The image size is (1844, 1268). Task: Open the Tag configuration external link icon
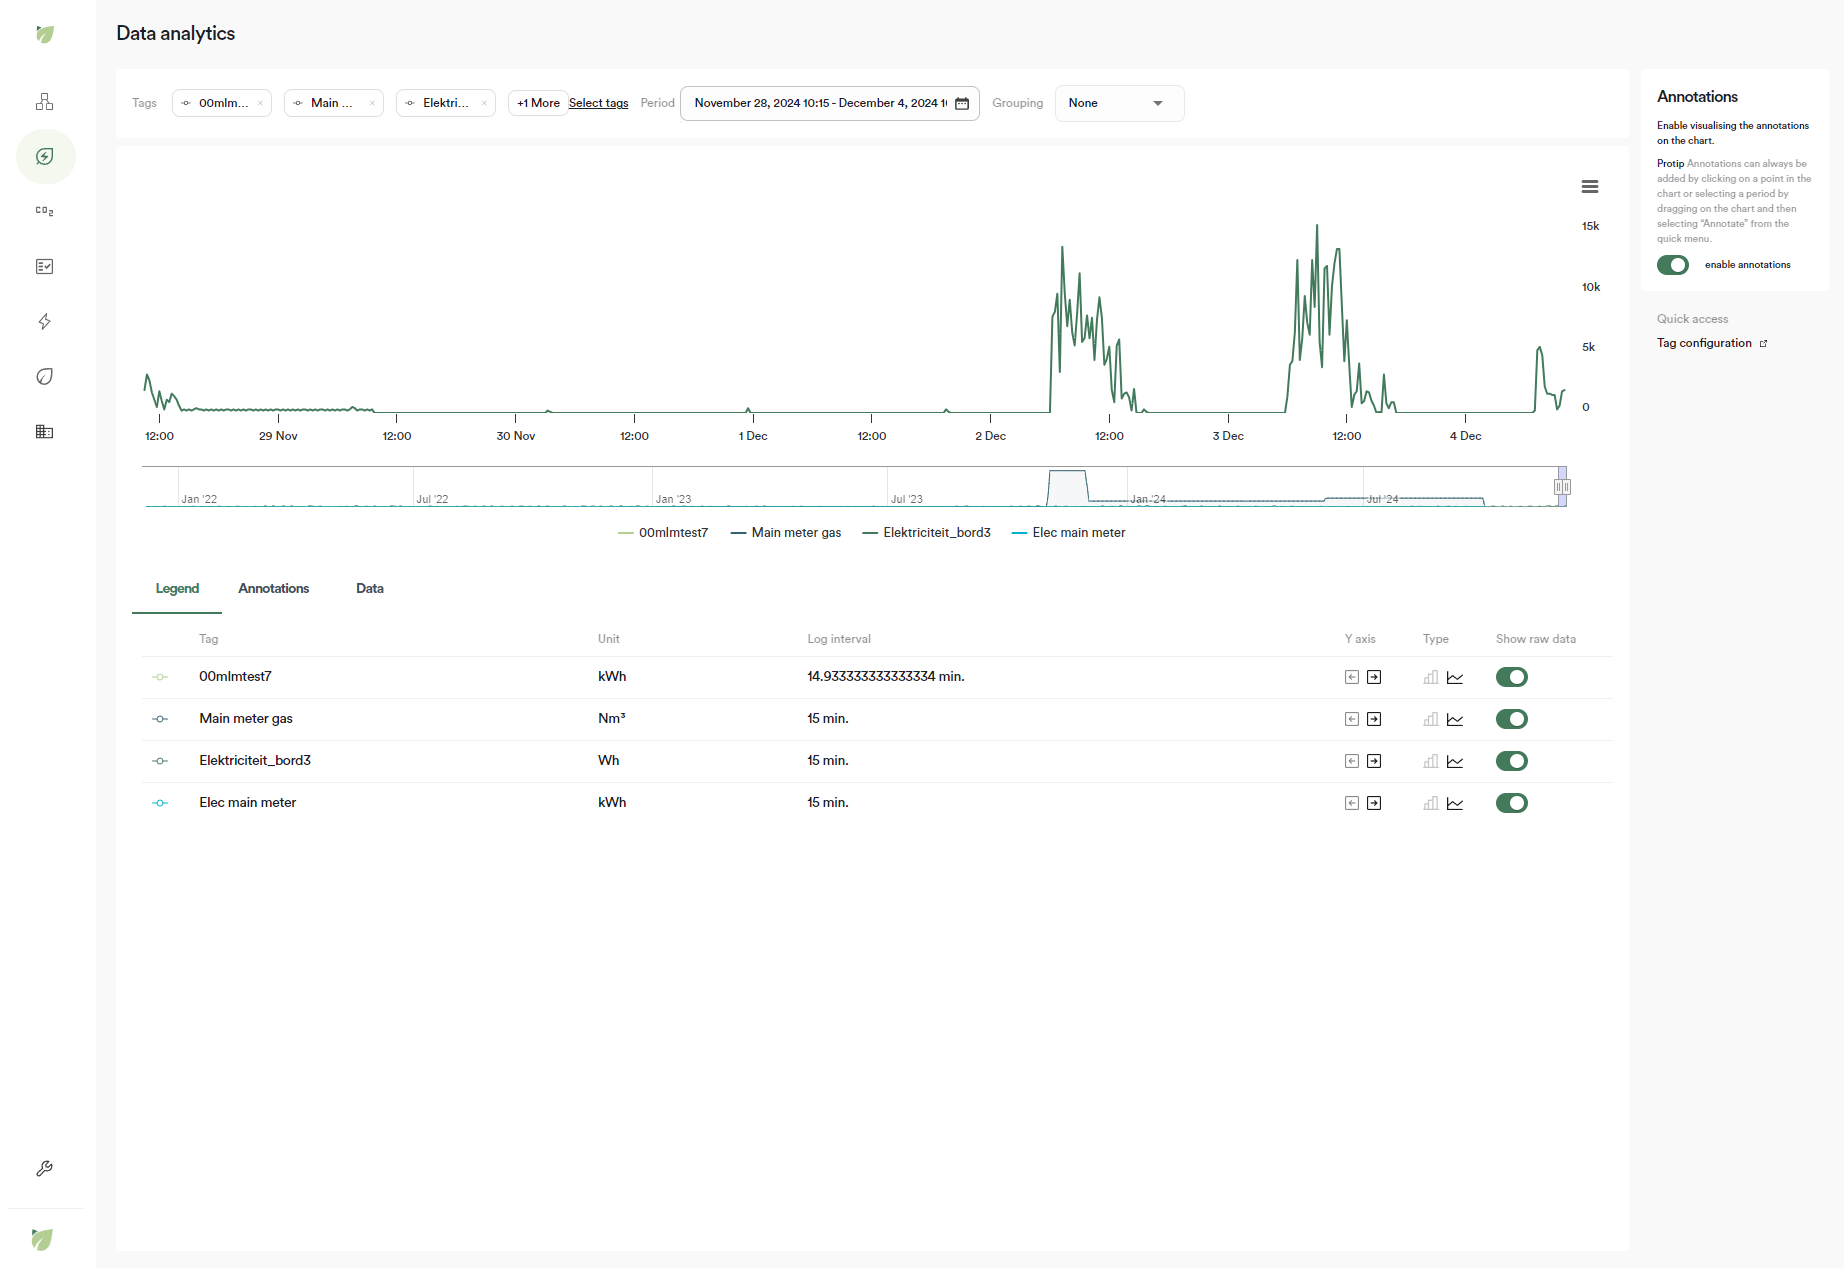click(x=1763, y=344)
